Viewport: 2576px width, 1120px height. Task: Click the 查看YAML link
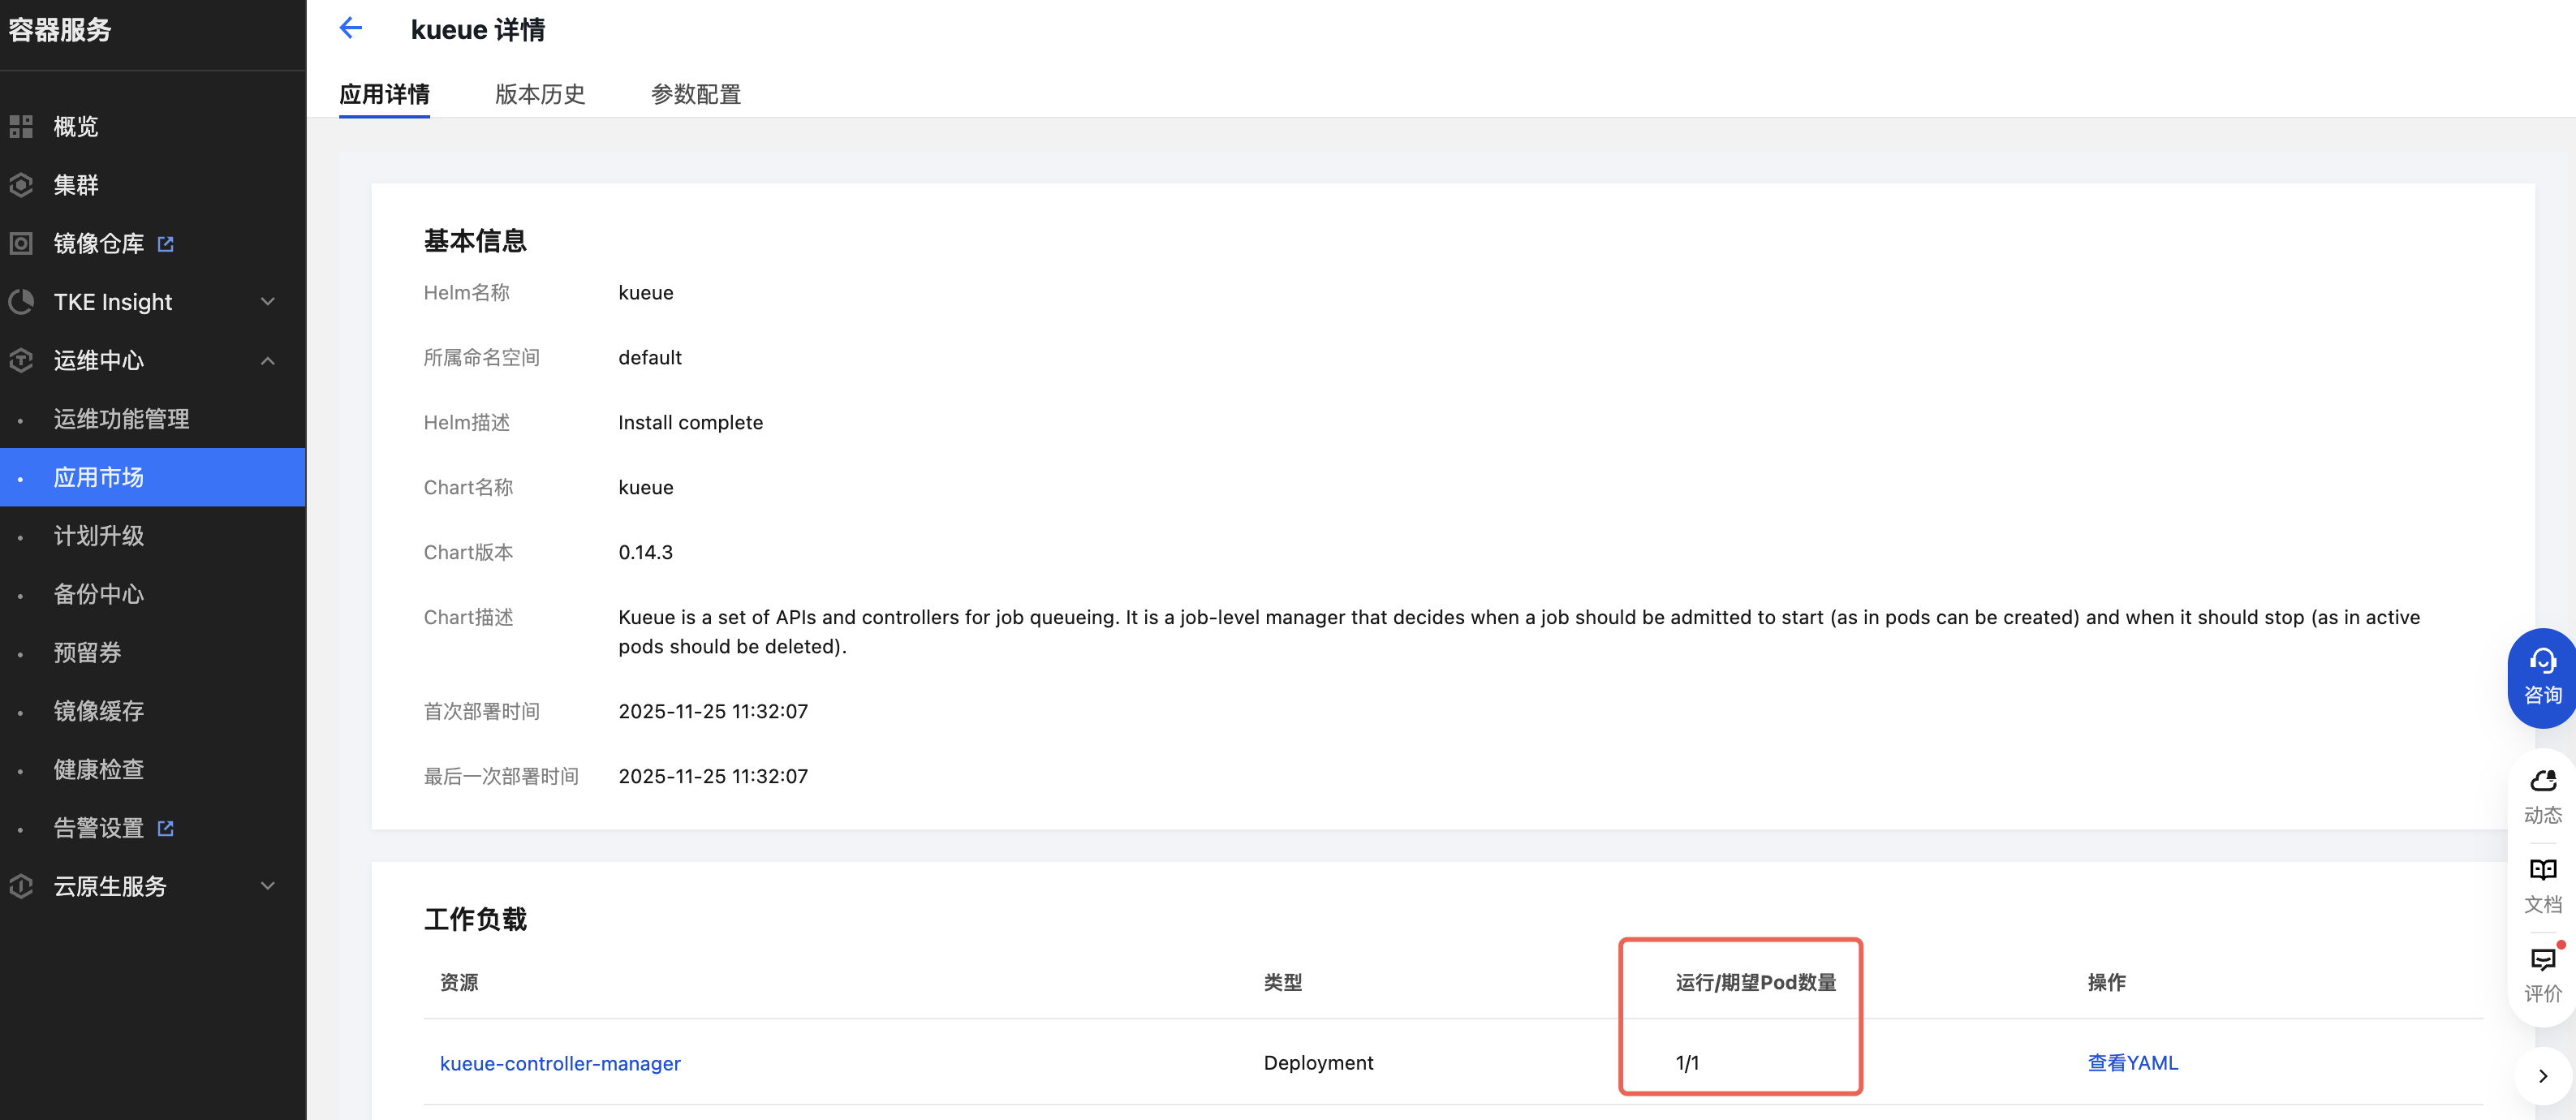tap(2132, 1063)
